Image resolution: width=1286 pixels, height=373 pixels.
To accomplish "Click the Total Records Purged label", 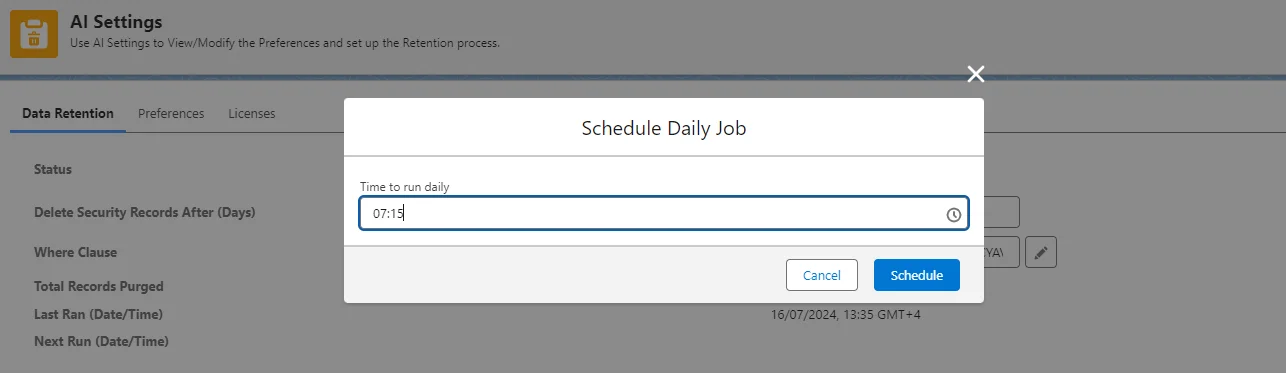I will coord(99,286).
